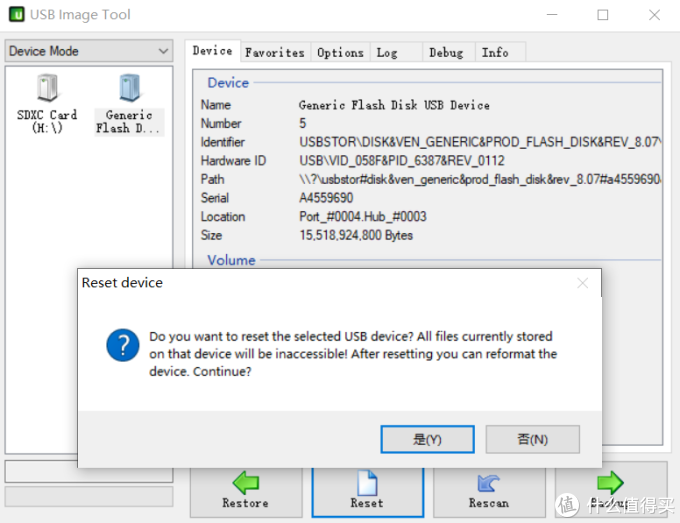
Task: Click the Serial value A4559690
Action: point(326,198)
